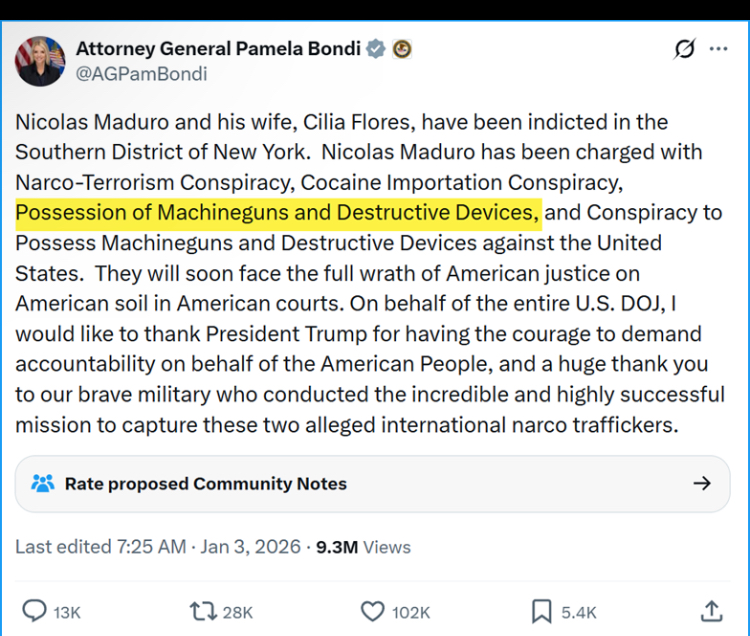The width and height of the screenshot is (750, 636).
Task: Open the Last edited timestamp link
Action: [x=157, y=547]
